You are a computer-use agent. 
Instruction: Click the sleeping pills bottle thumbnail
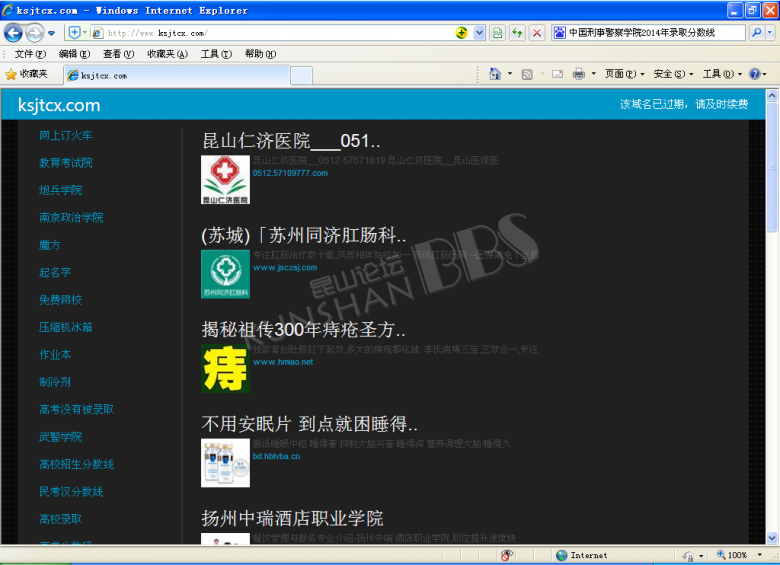pyautogui.click(x=225, y=463)
